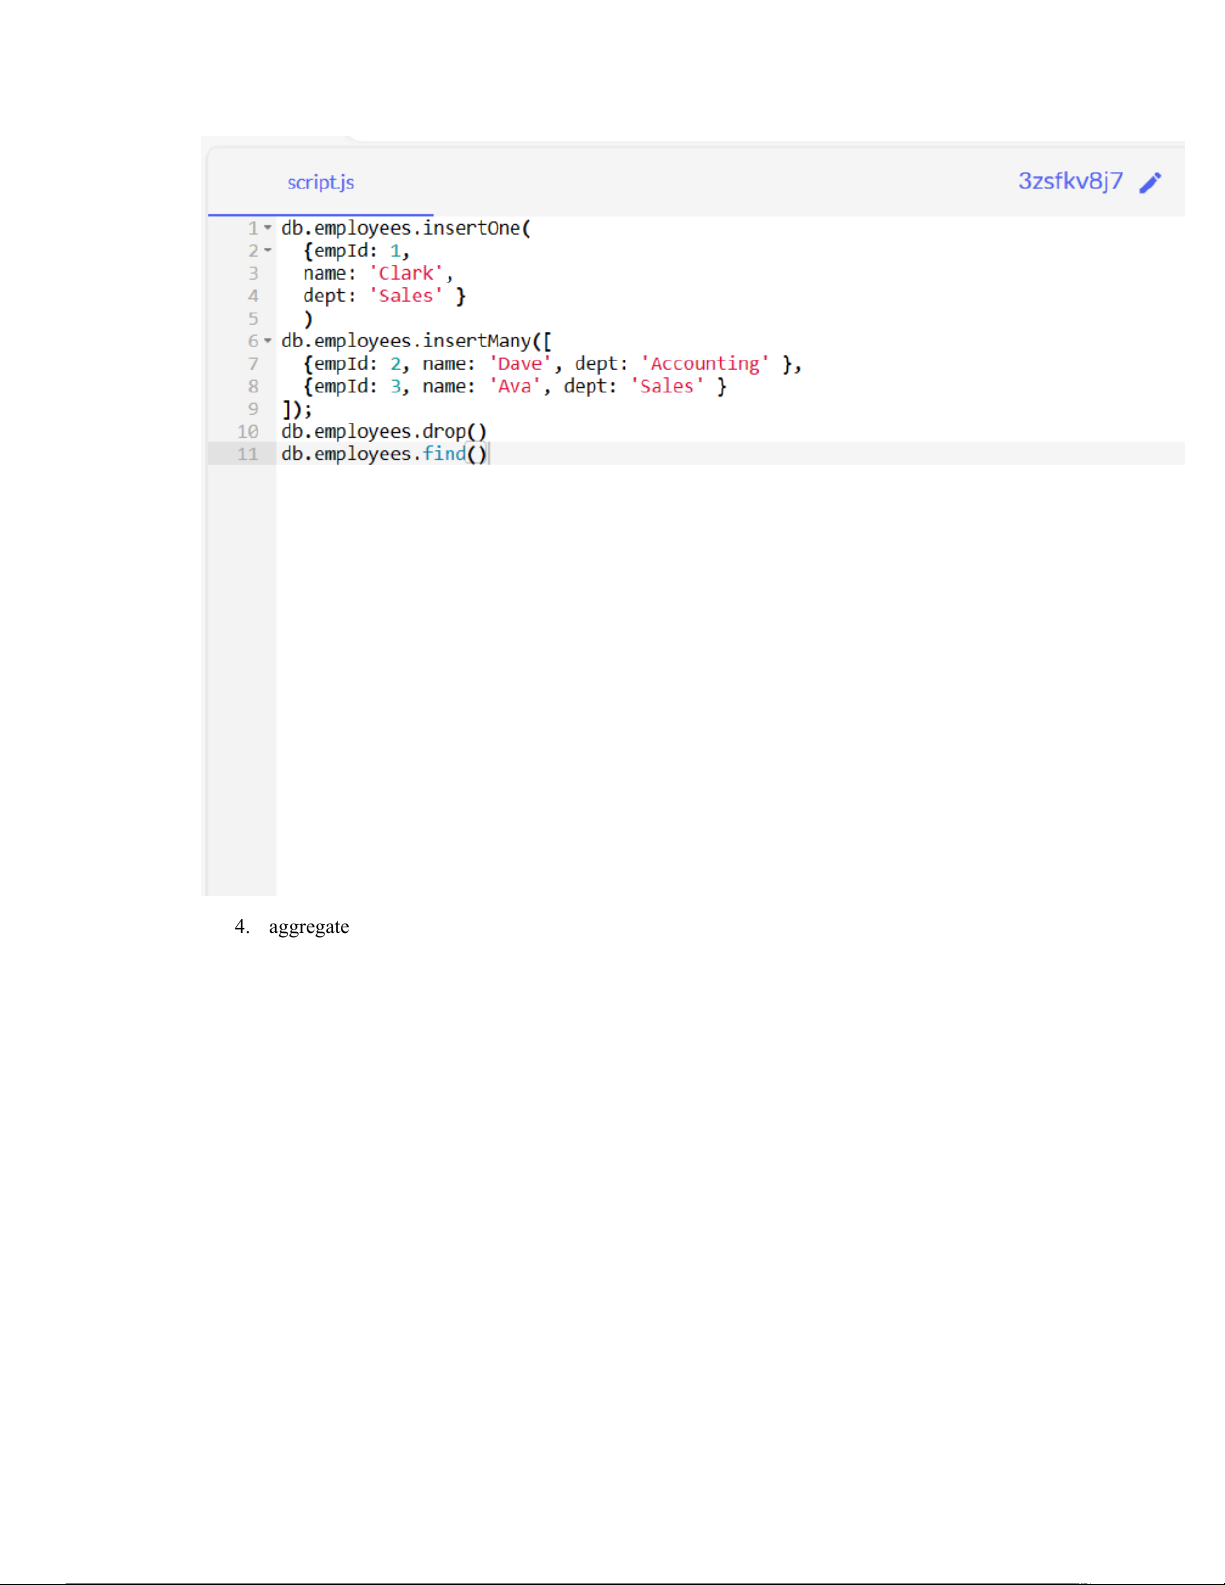Click the 'aggregate' list item text
Image resolution: width=1225 pixels, height=1585 pixels.
(x=309, y=927)
